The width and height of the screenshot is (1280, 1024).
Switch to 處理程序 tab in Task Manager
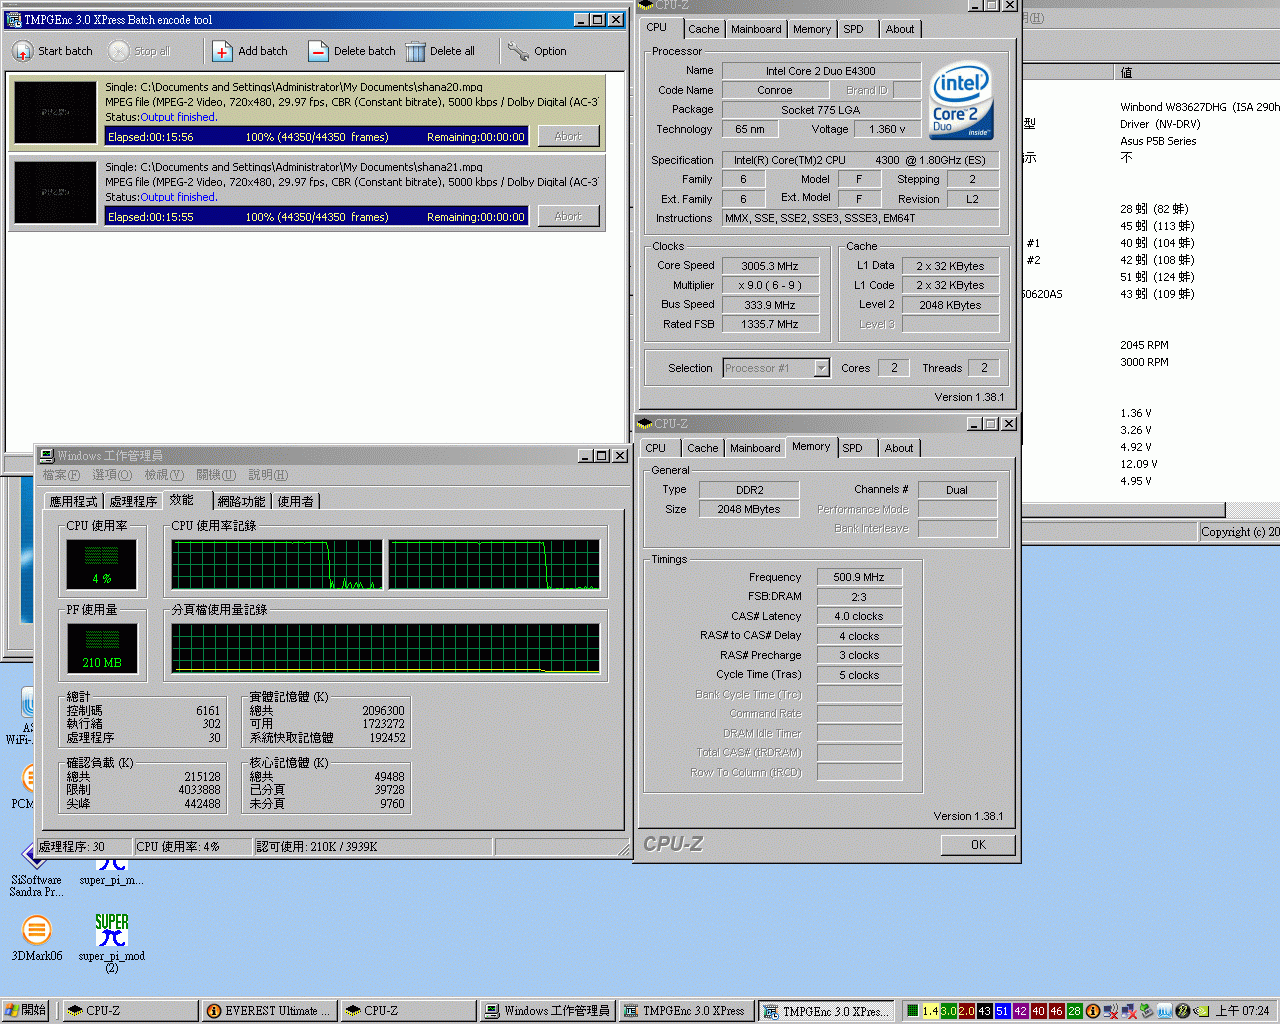134,501
